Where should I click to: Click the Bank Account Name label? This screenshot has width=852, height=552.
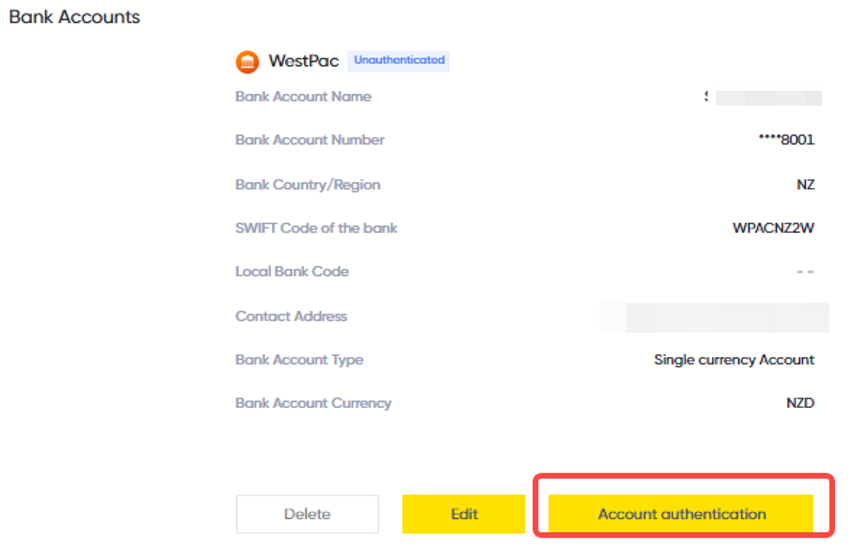pyautogui.click(x=303, y=97)
